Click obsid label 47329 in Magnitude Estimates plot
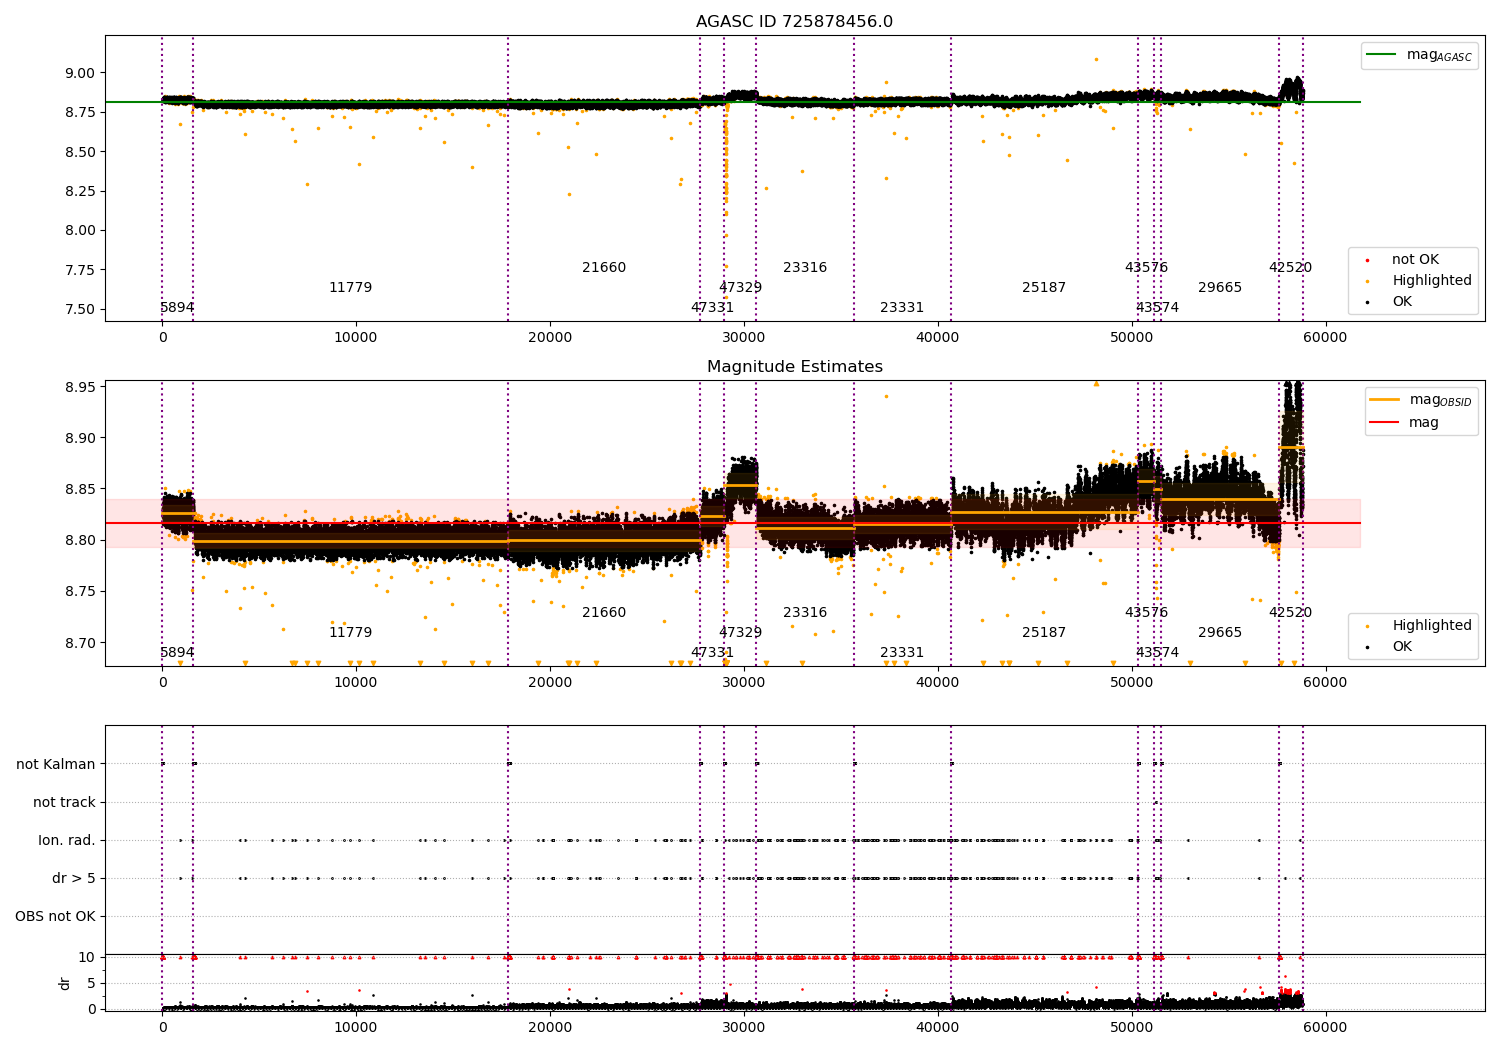Image resolution: width=1500 pixels, height=1050 pixels. pyautogui.click(x=740, y=633)
